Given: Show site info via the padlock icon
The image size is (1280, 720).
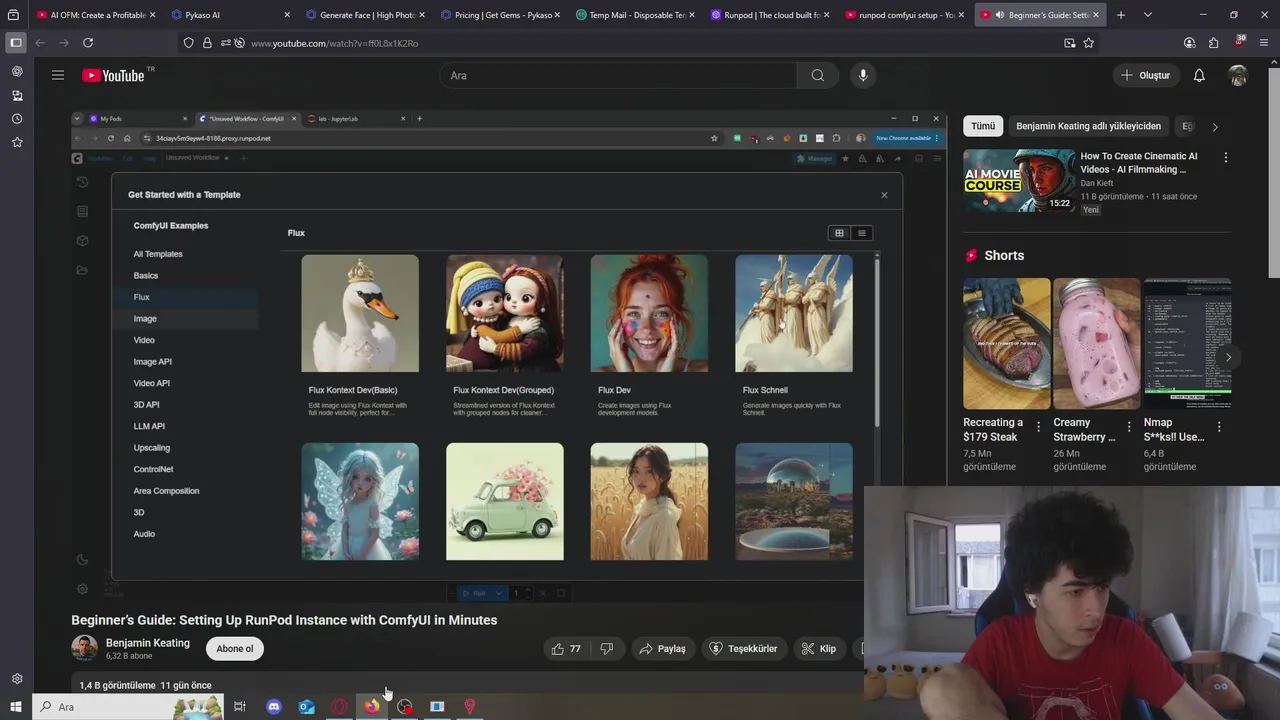Looking at the screenshot, I should tap(207, 43).
